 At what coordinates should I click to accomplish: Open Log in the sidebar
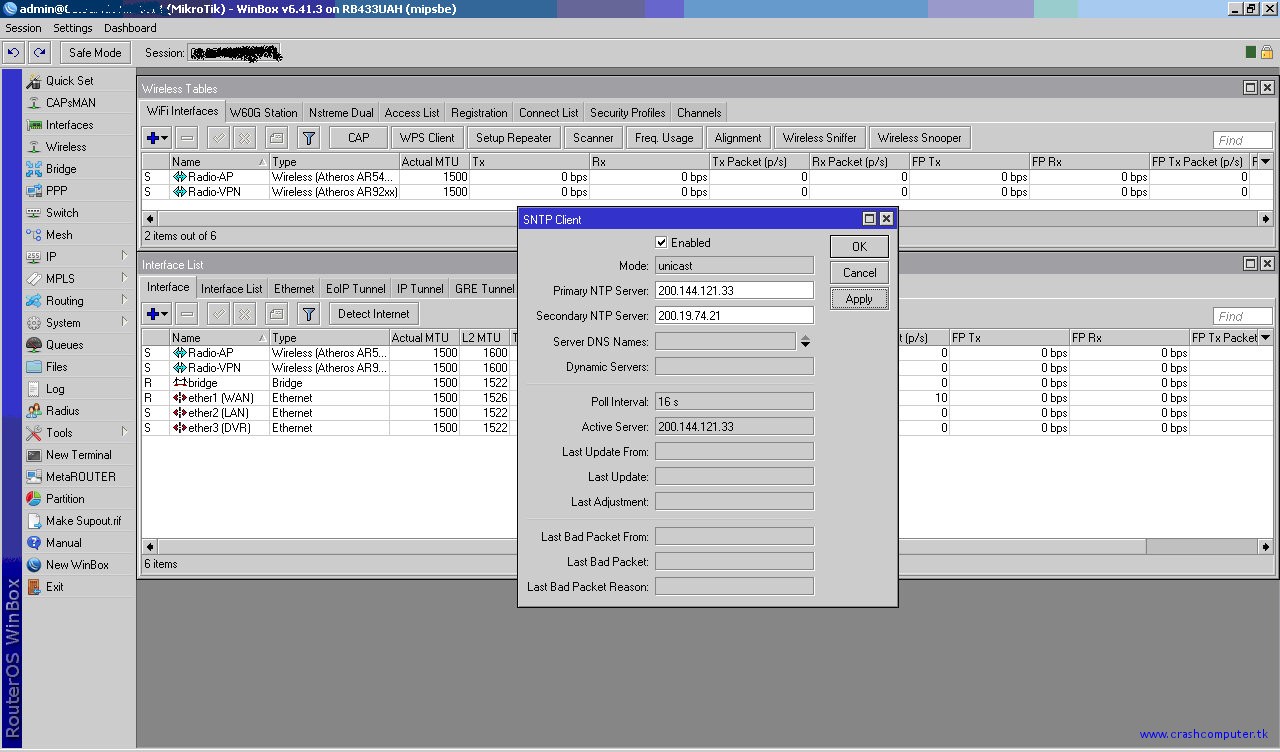click(55, 389)
